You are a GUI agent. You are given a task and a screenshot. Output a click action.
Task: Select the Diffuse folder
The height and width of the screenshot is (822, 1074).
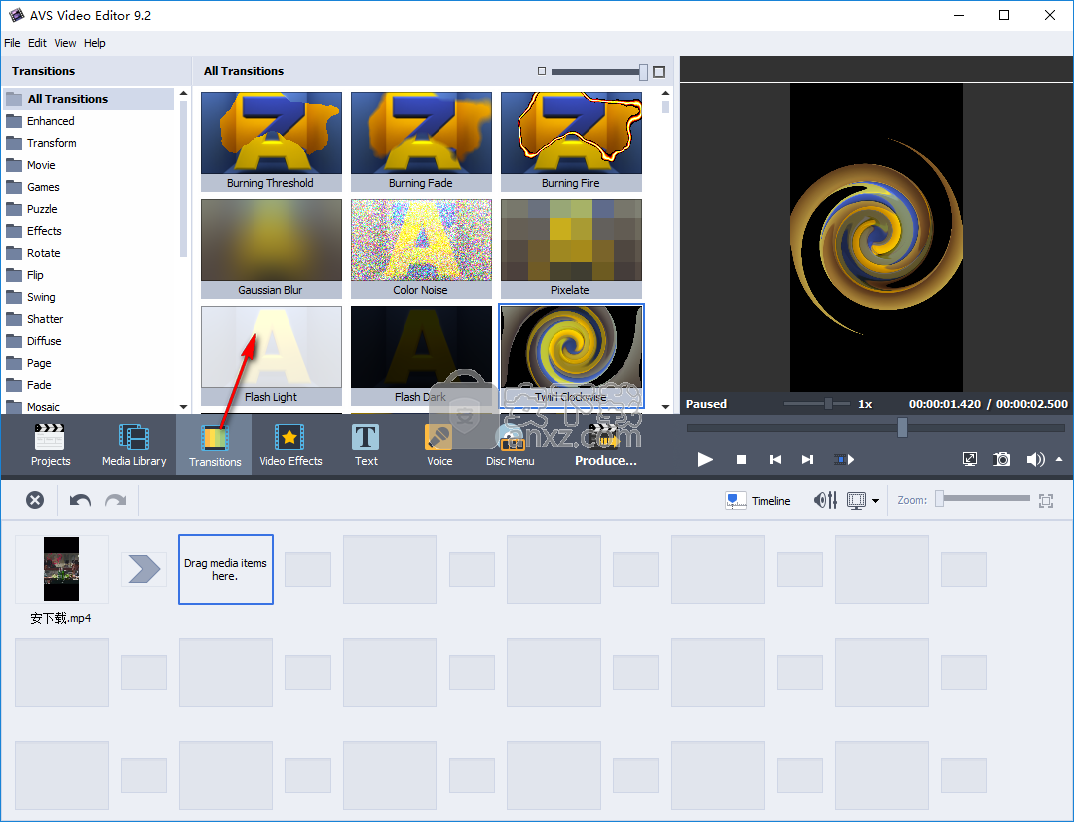(x=88, y=341)
